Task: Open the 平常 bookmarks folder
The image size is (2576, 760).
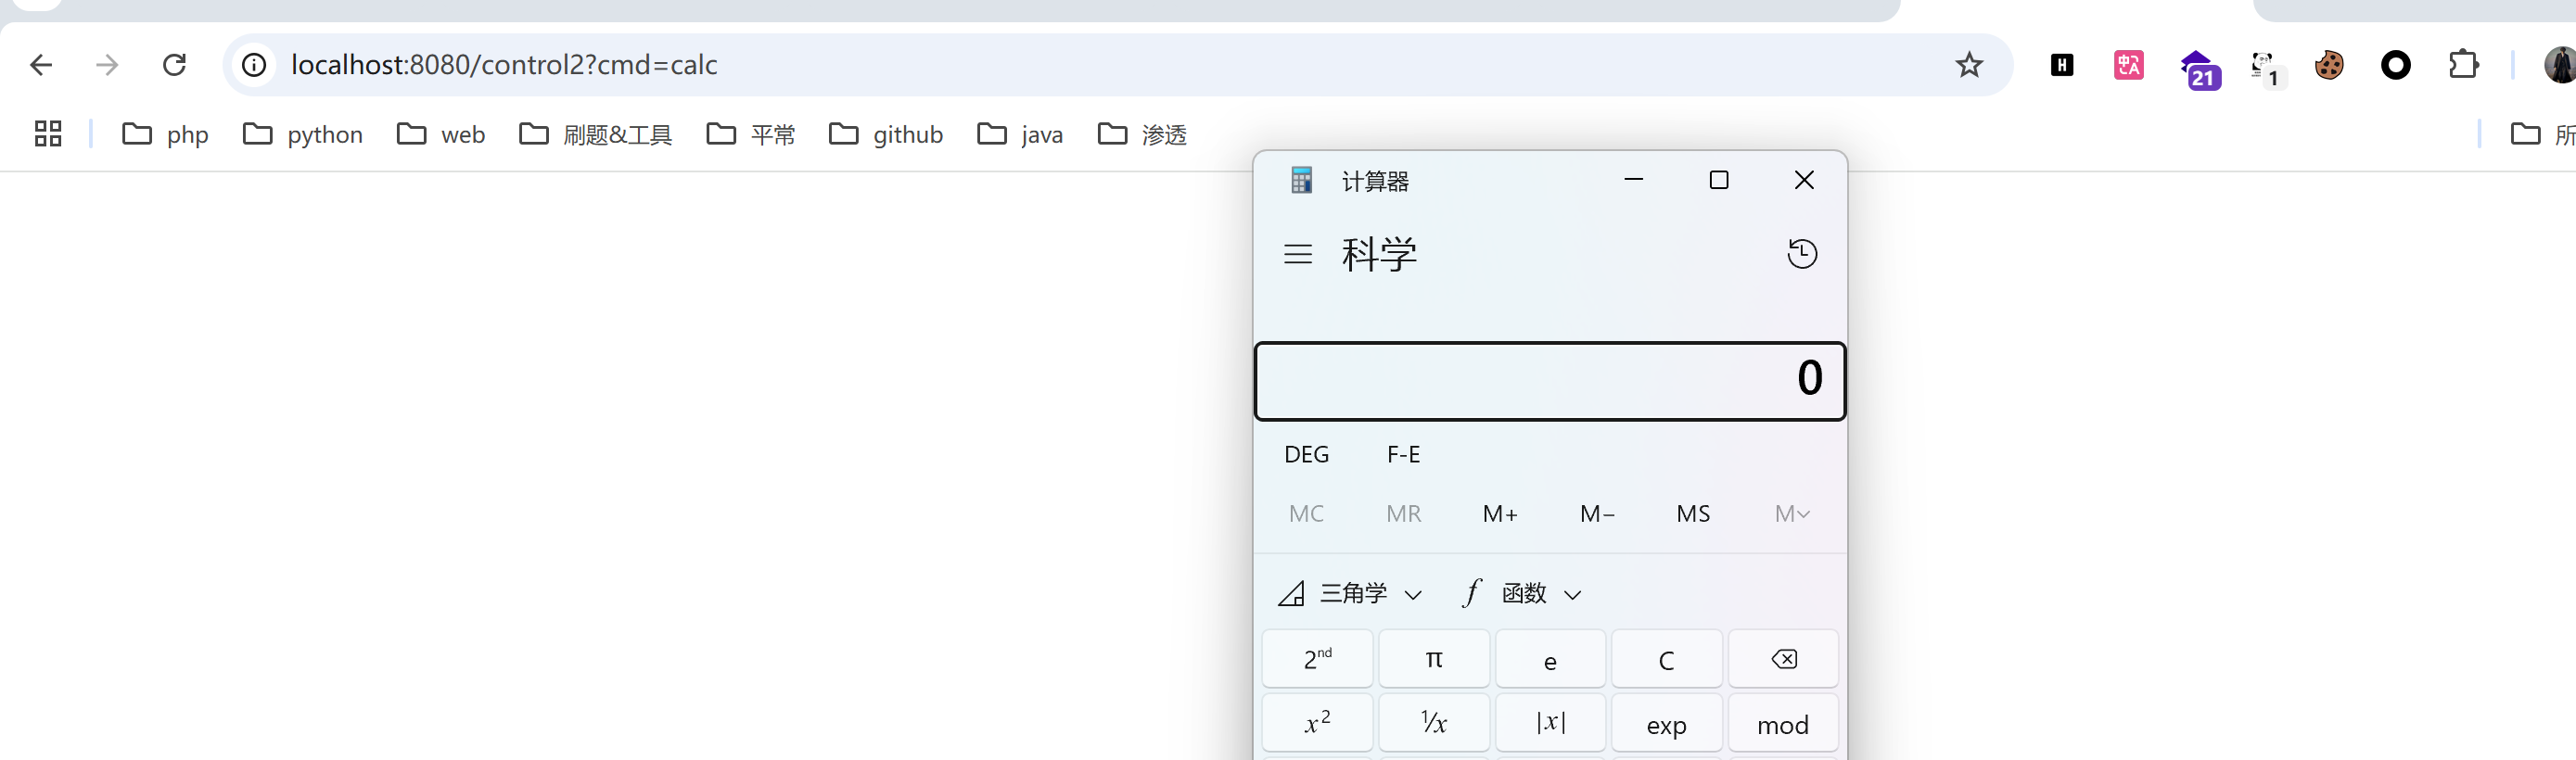Action: (751, 134)
